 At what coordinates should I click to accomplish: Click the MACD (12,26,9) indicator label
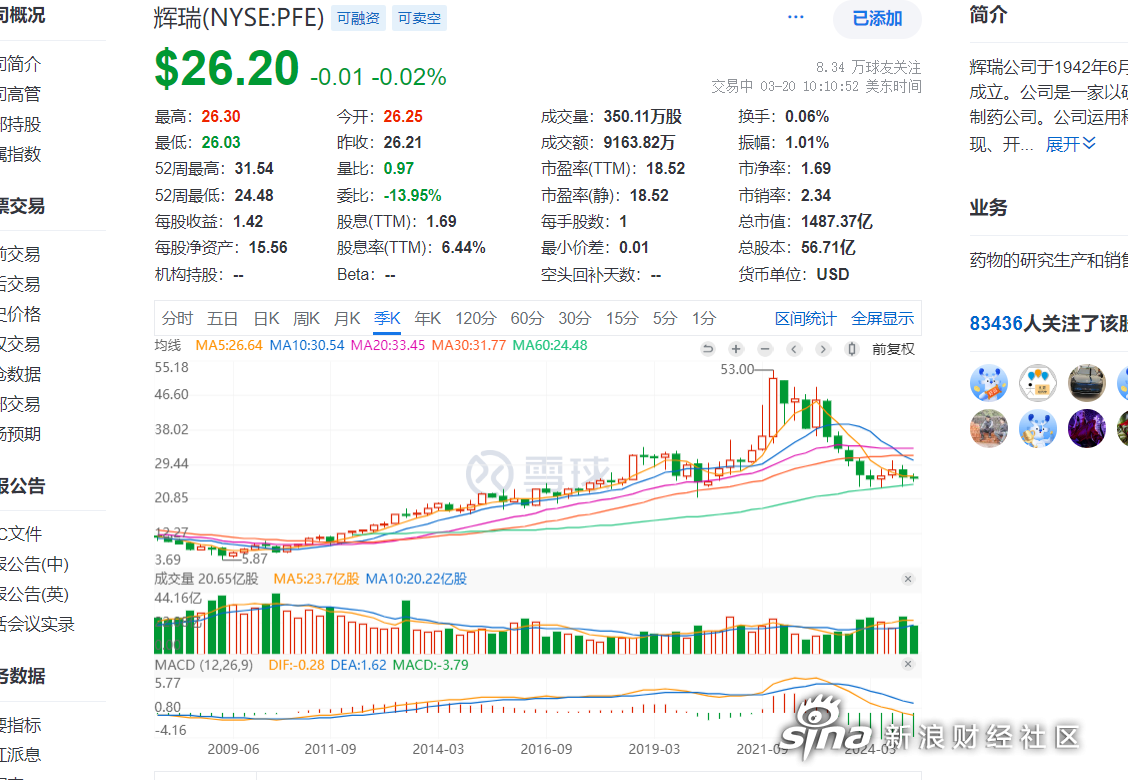click(204, 665)
